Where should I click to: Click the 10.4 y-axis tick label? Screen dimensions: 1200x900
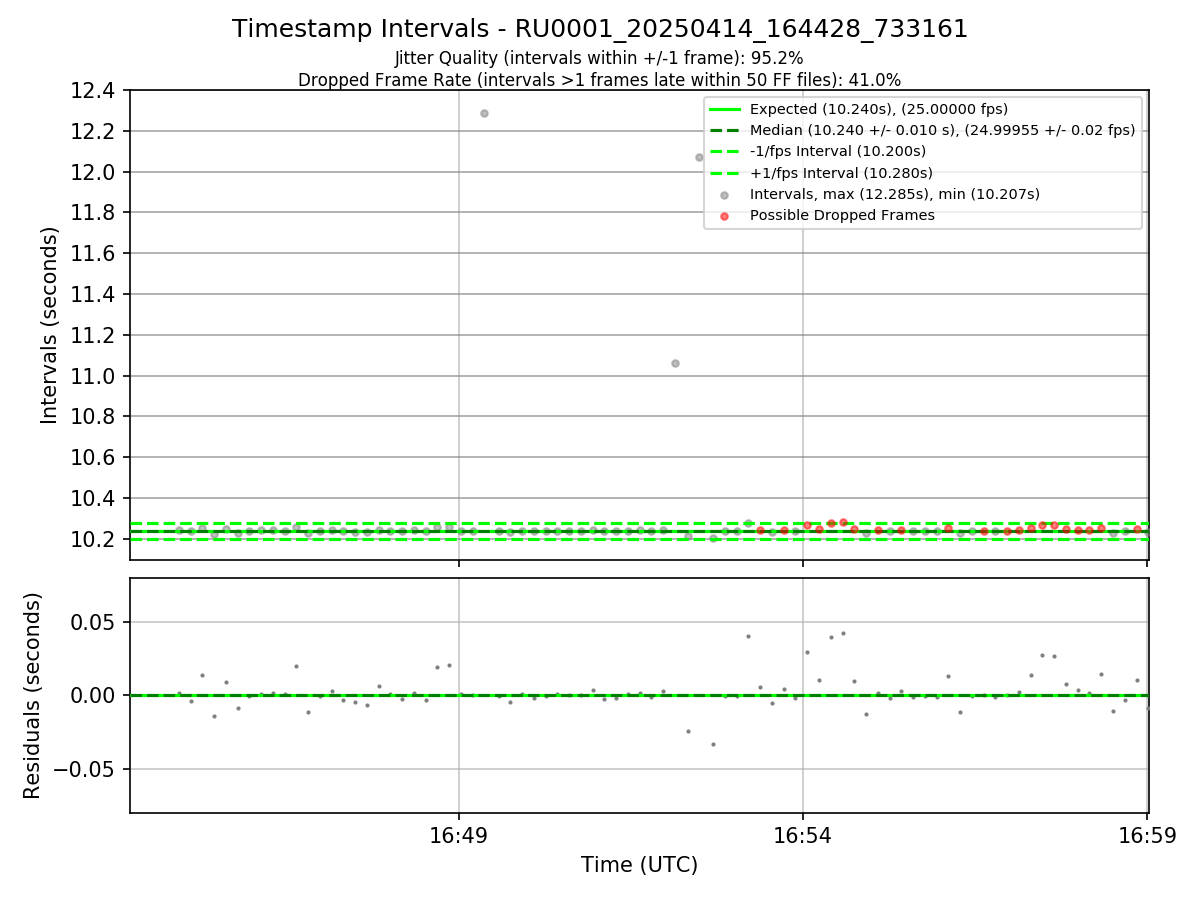(93, 498)
